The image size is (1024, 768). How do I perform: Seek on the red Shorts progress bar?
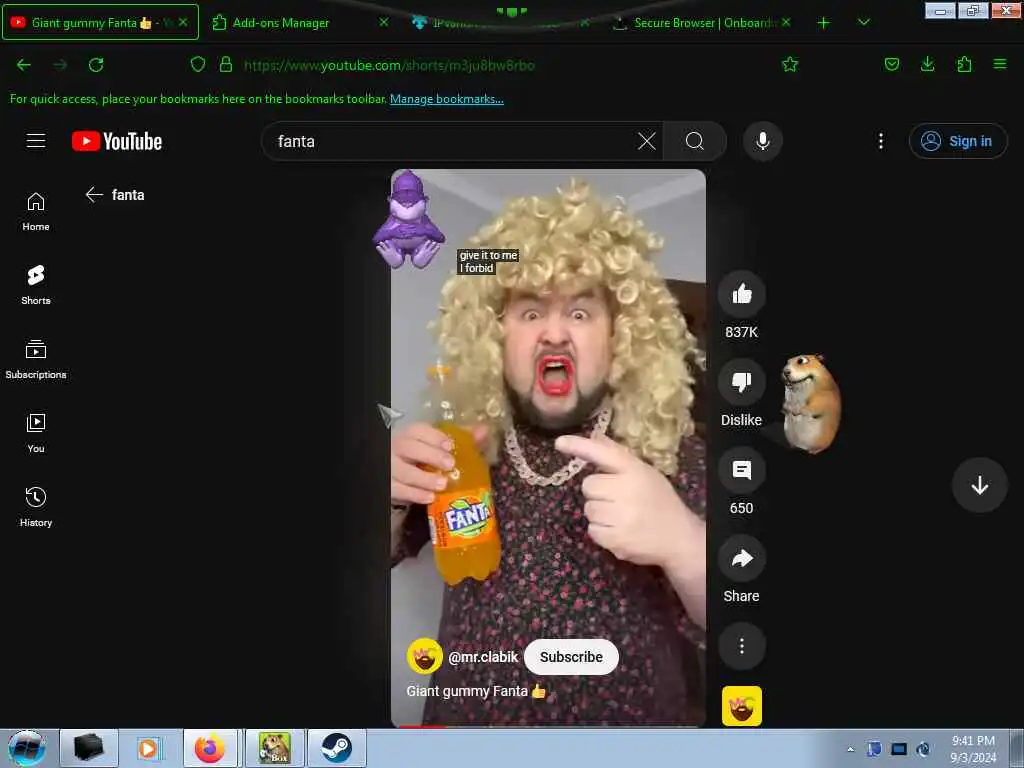pos(548,726)
